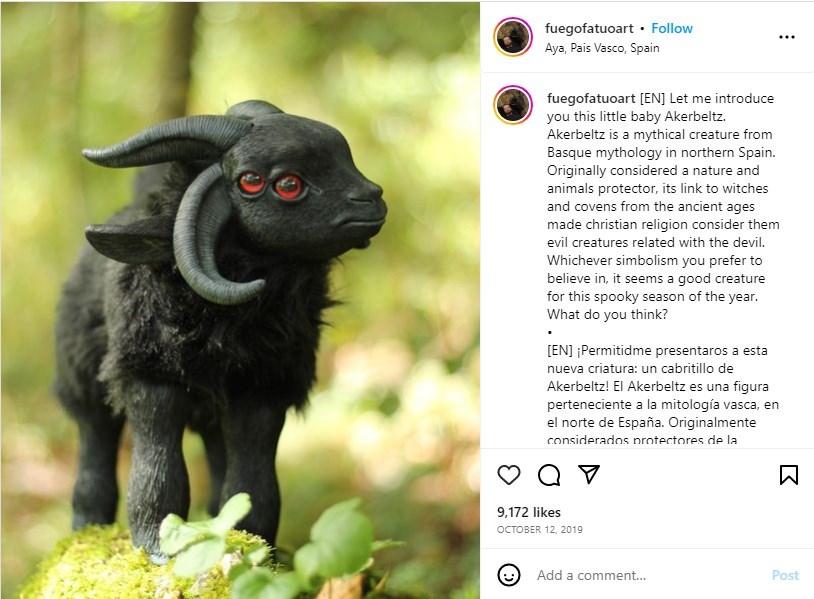Image resolution: width=814 pixels, height=599 pixels.
Task: Click the Follow link next to fuegofatuoart
Action: click(672, 29)
